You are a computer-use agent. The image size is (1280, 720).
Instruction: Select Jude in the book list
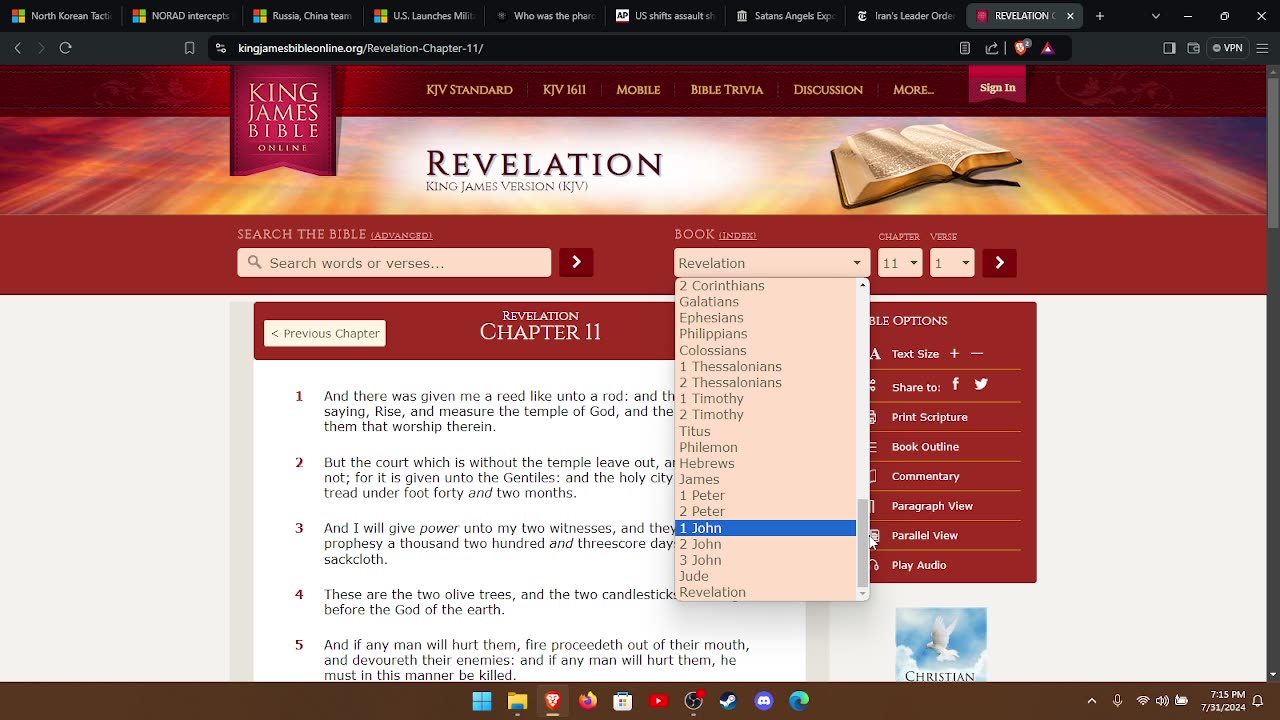766,576
